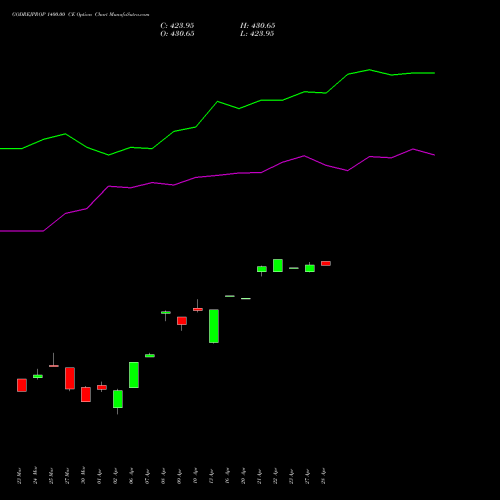
Task: Click the red candle above 28 Apr
Action: [x=326, y=263]
